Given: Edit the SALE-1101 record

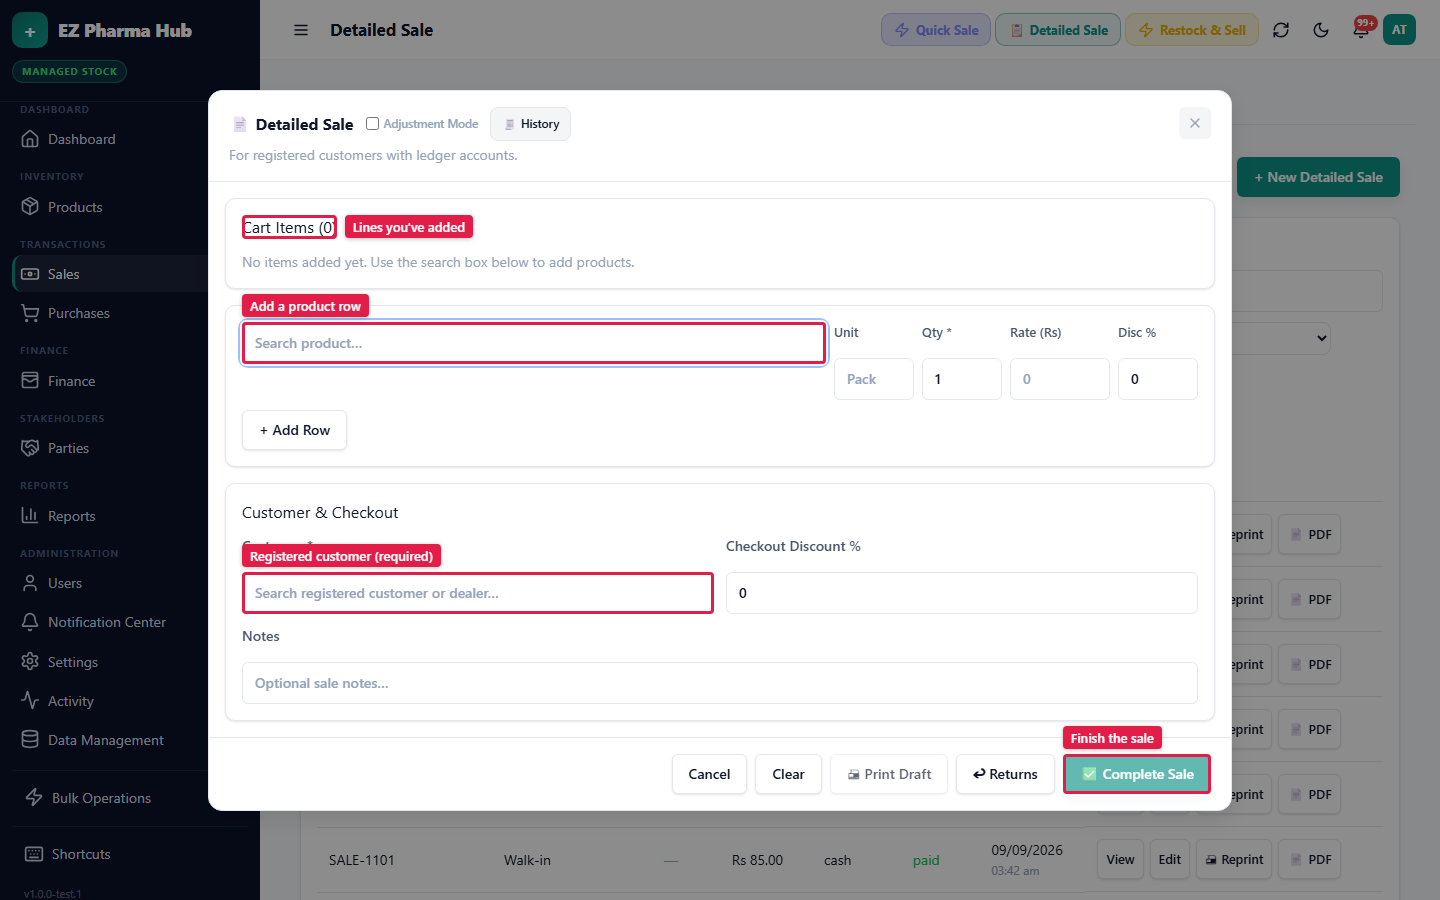Looking at the screenshot, I should [x=1170, y=860].
